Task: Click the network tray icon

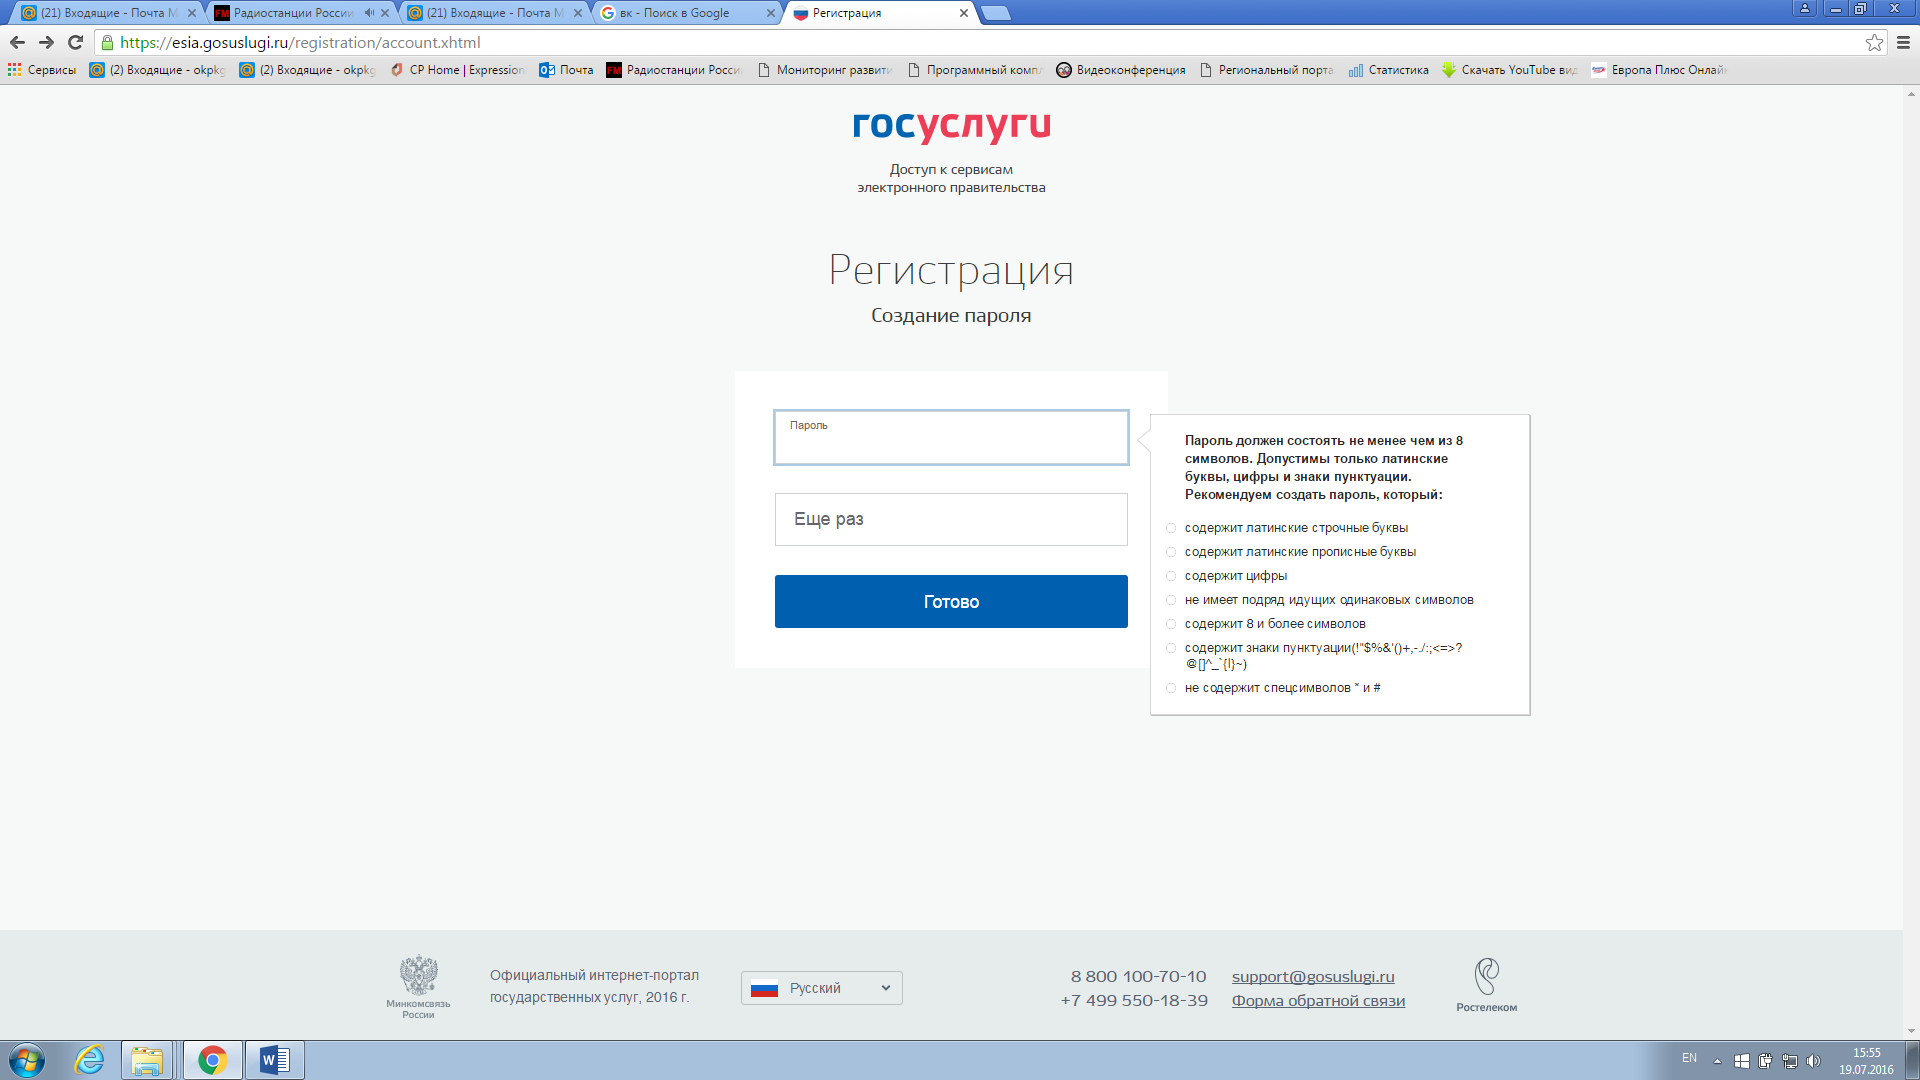Action: [1790, 1061]
